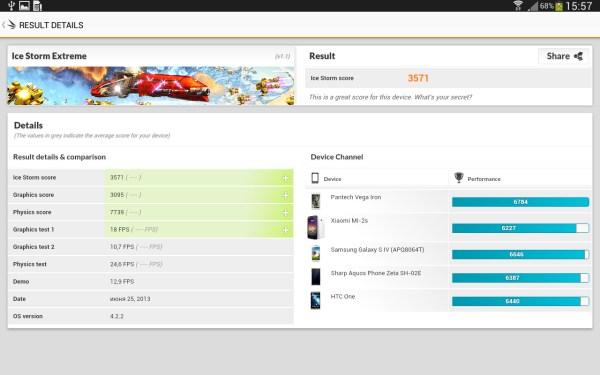Open the screenshot image notification icon
600x375 pixels.
(x=24, y=6)
